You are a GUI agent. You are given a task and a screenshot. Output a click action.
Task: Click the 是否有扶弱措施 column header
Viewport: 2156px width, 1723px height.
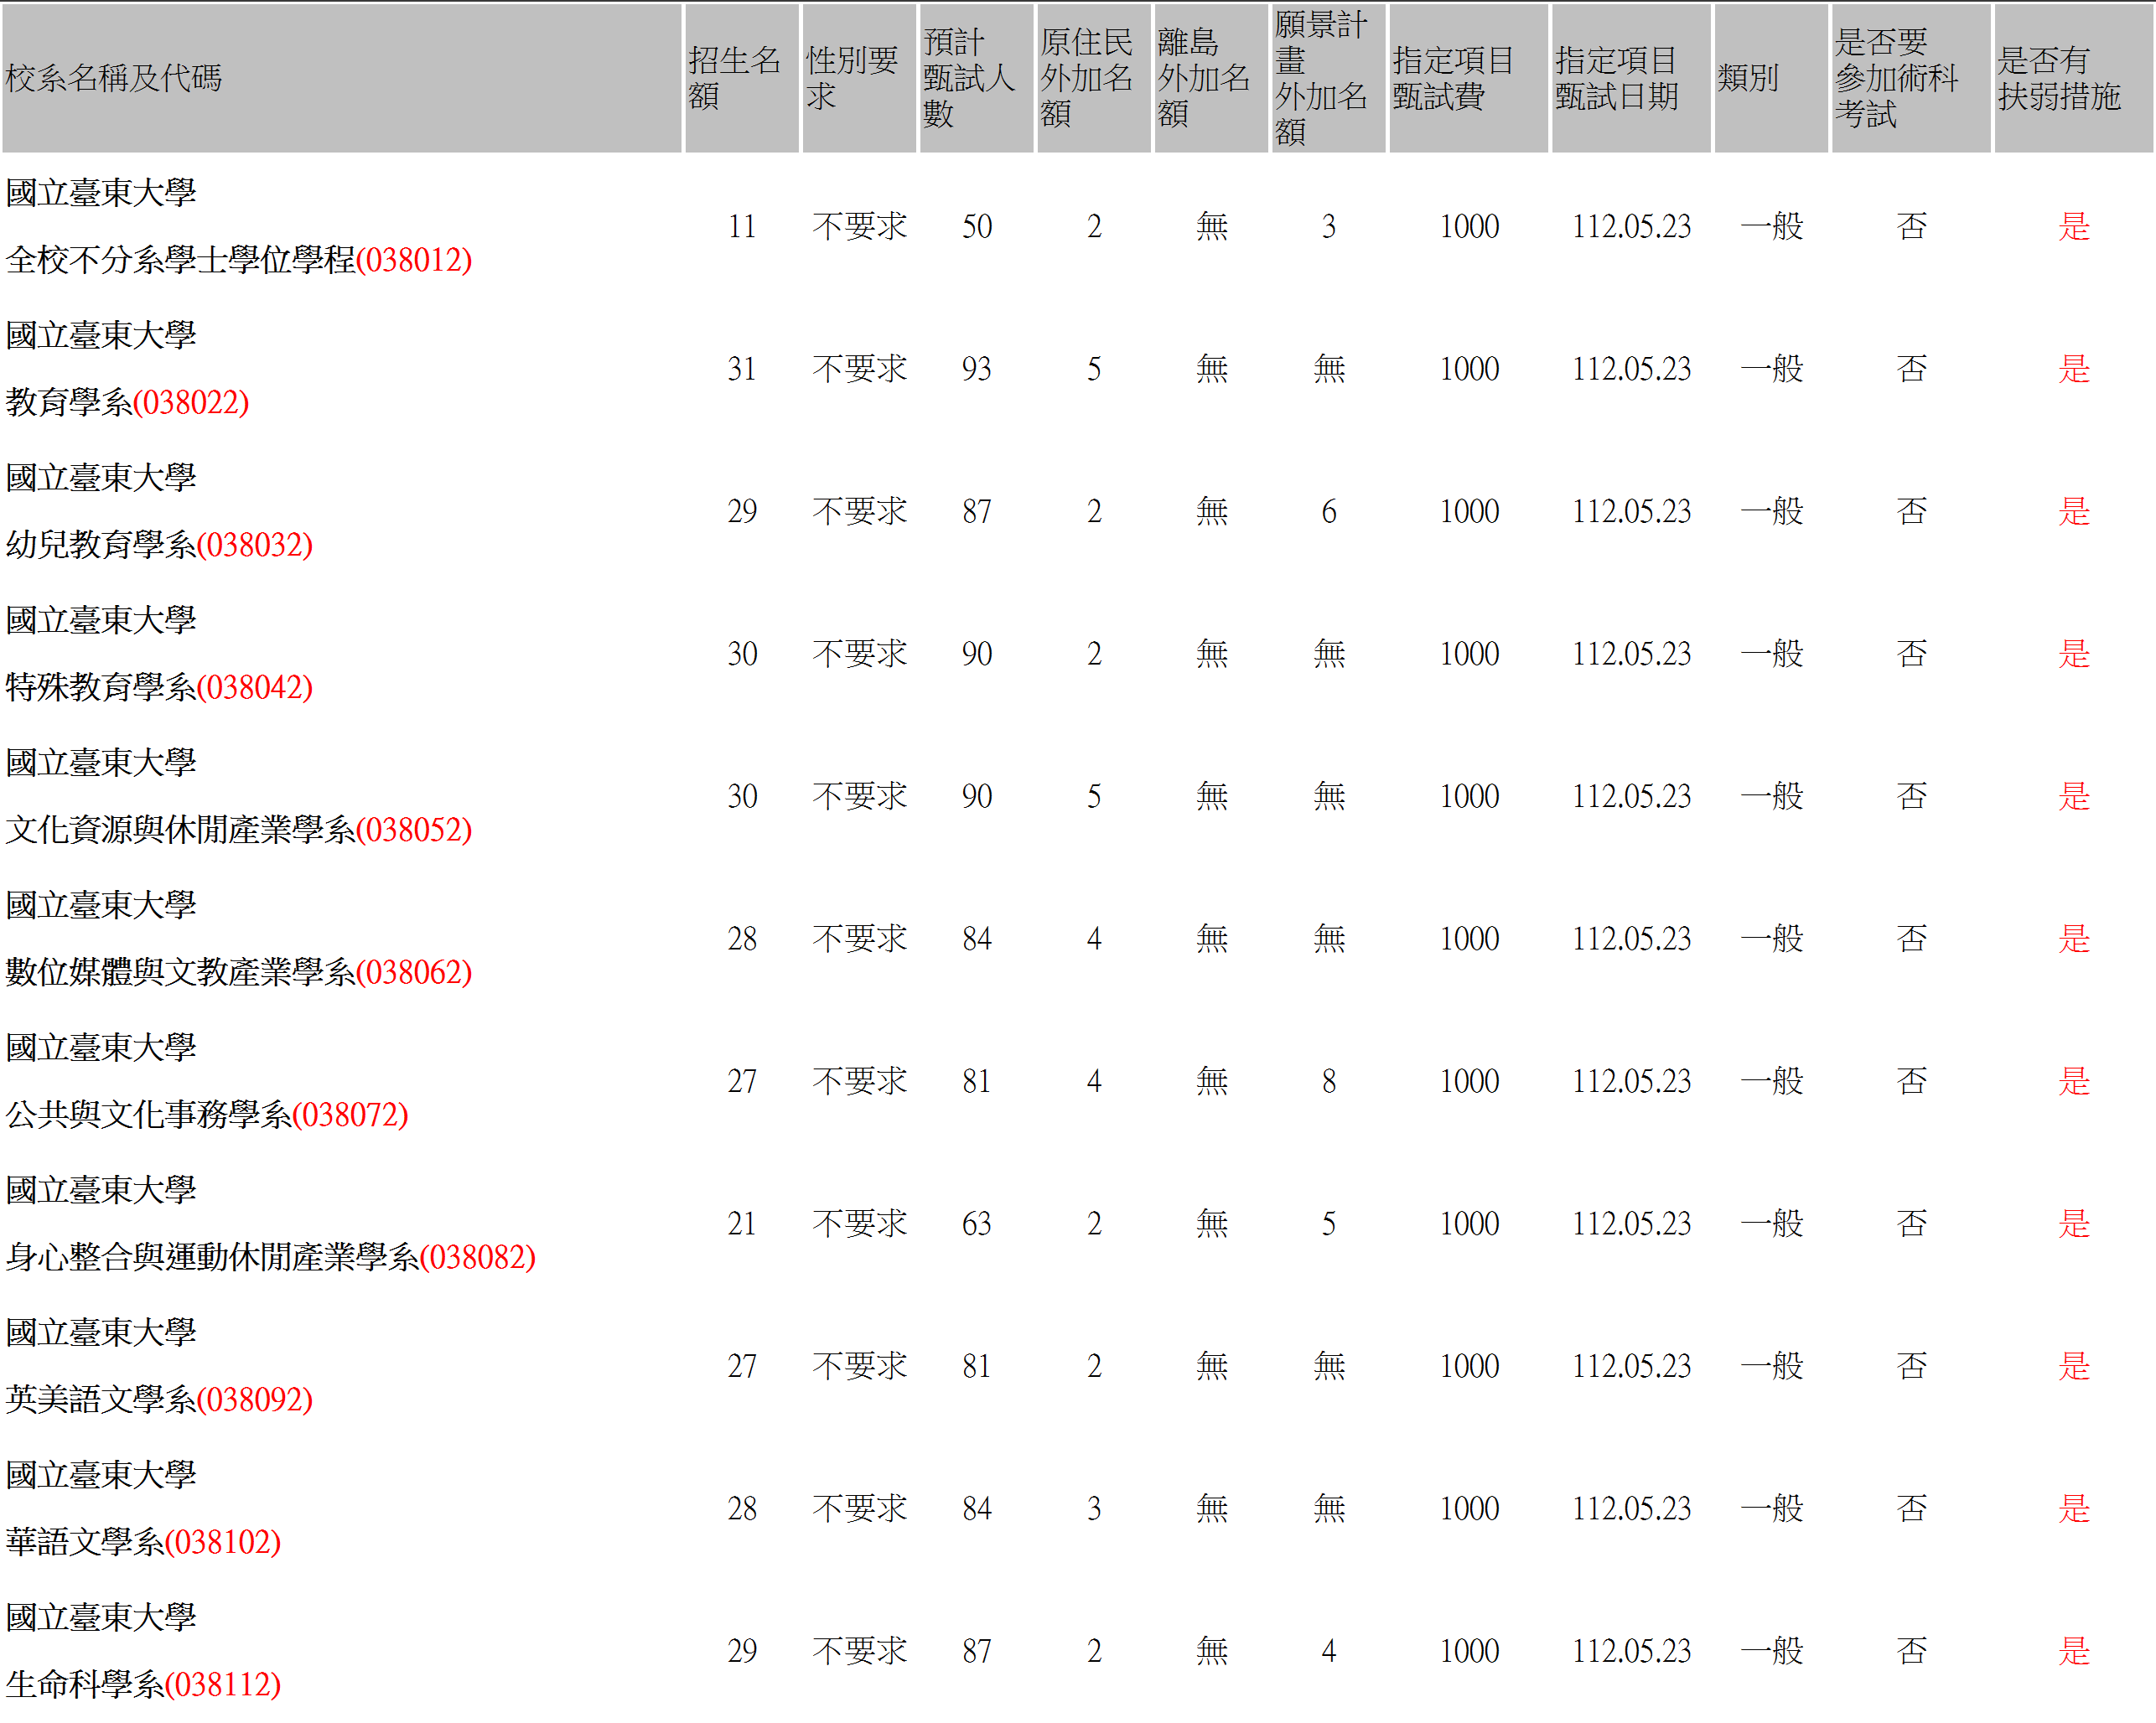pos(2073,78)
